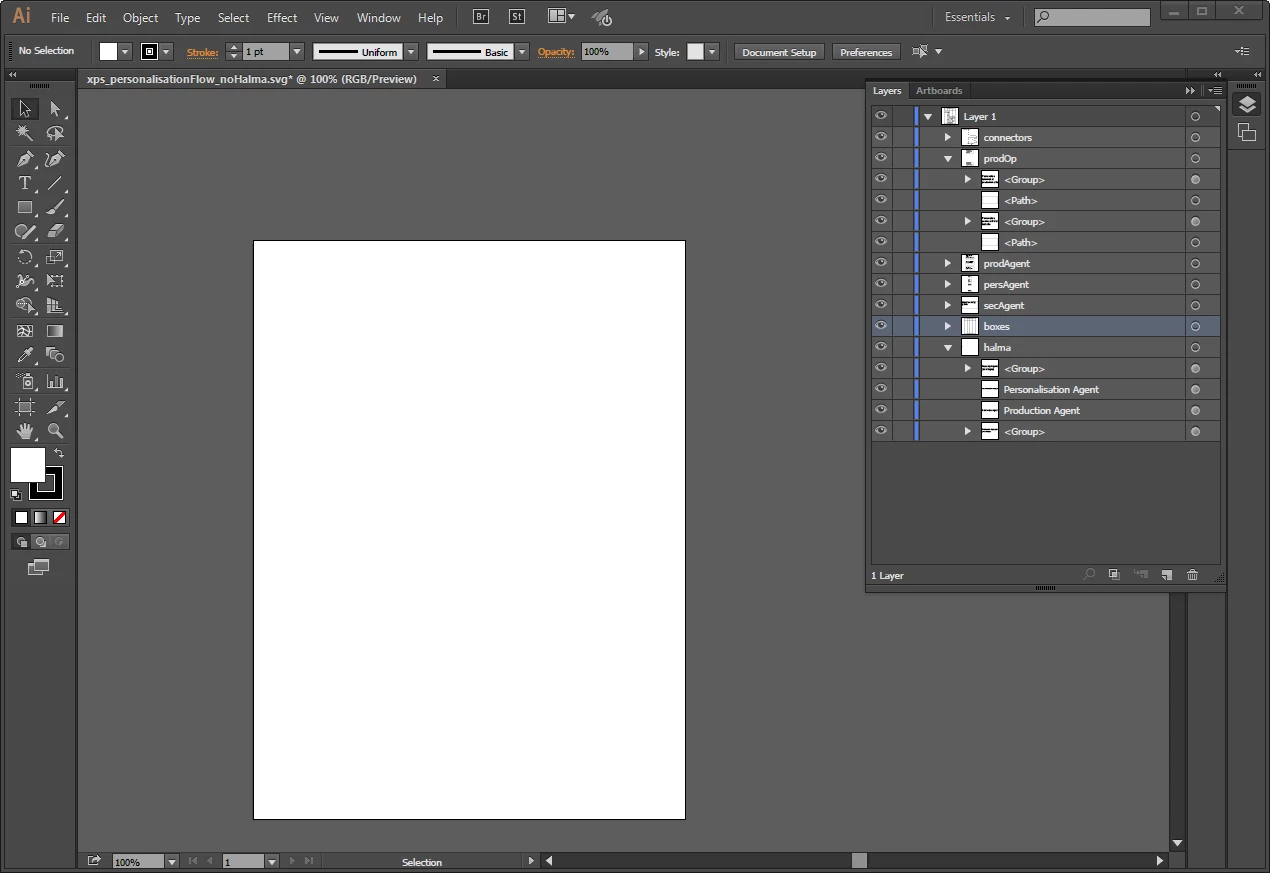
Task: Switch to the Artboards tab
Action: pos(939,90)
